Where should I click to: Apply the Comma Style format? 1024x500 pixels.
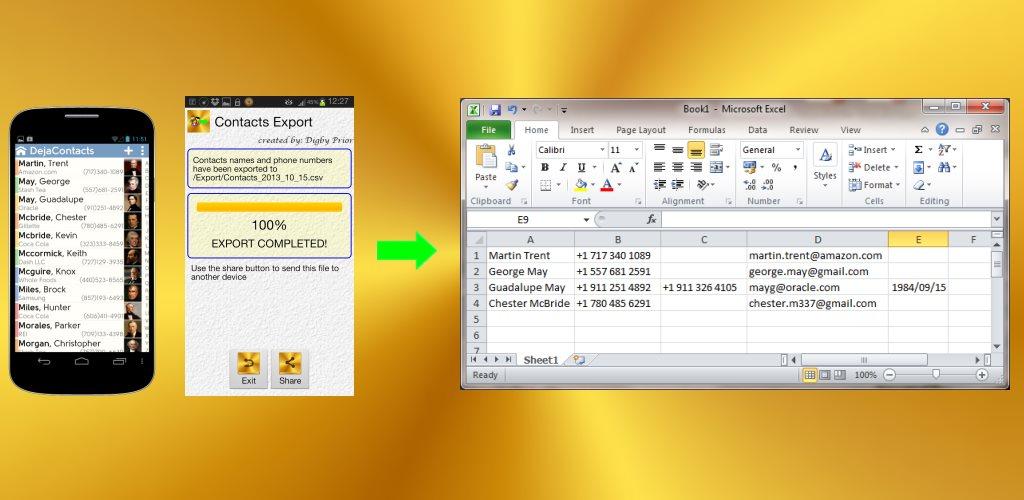pos(795,168)
